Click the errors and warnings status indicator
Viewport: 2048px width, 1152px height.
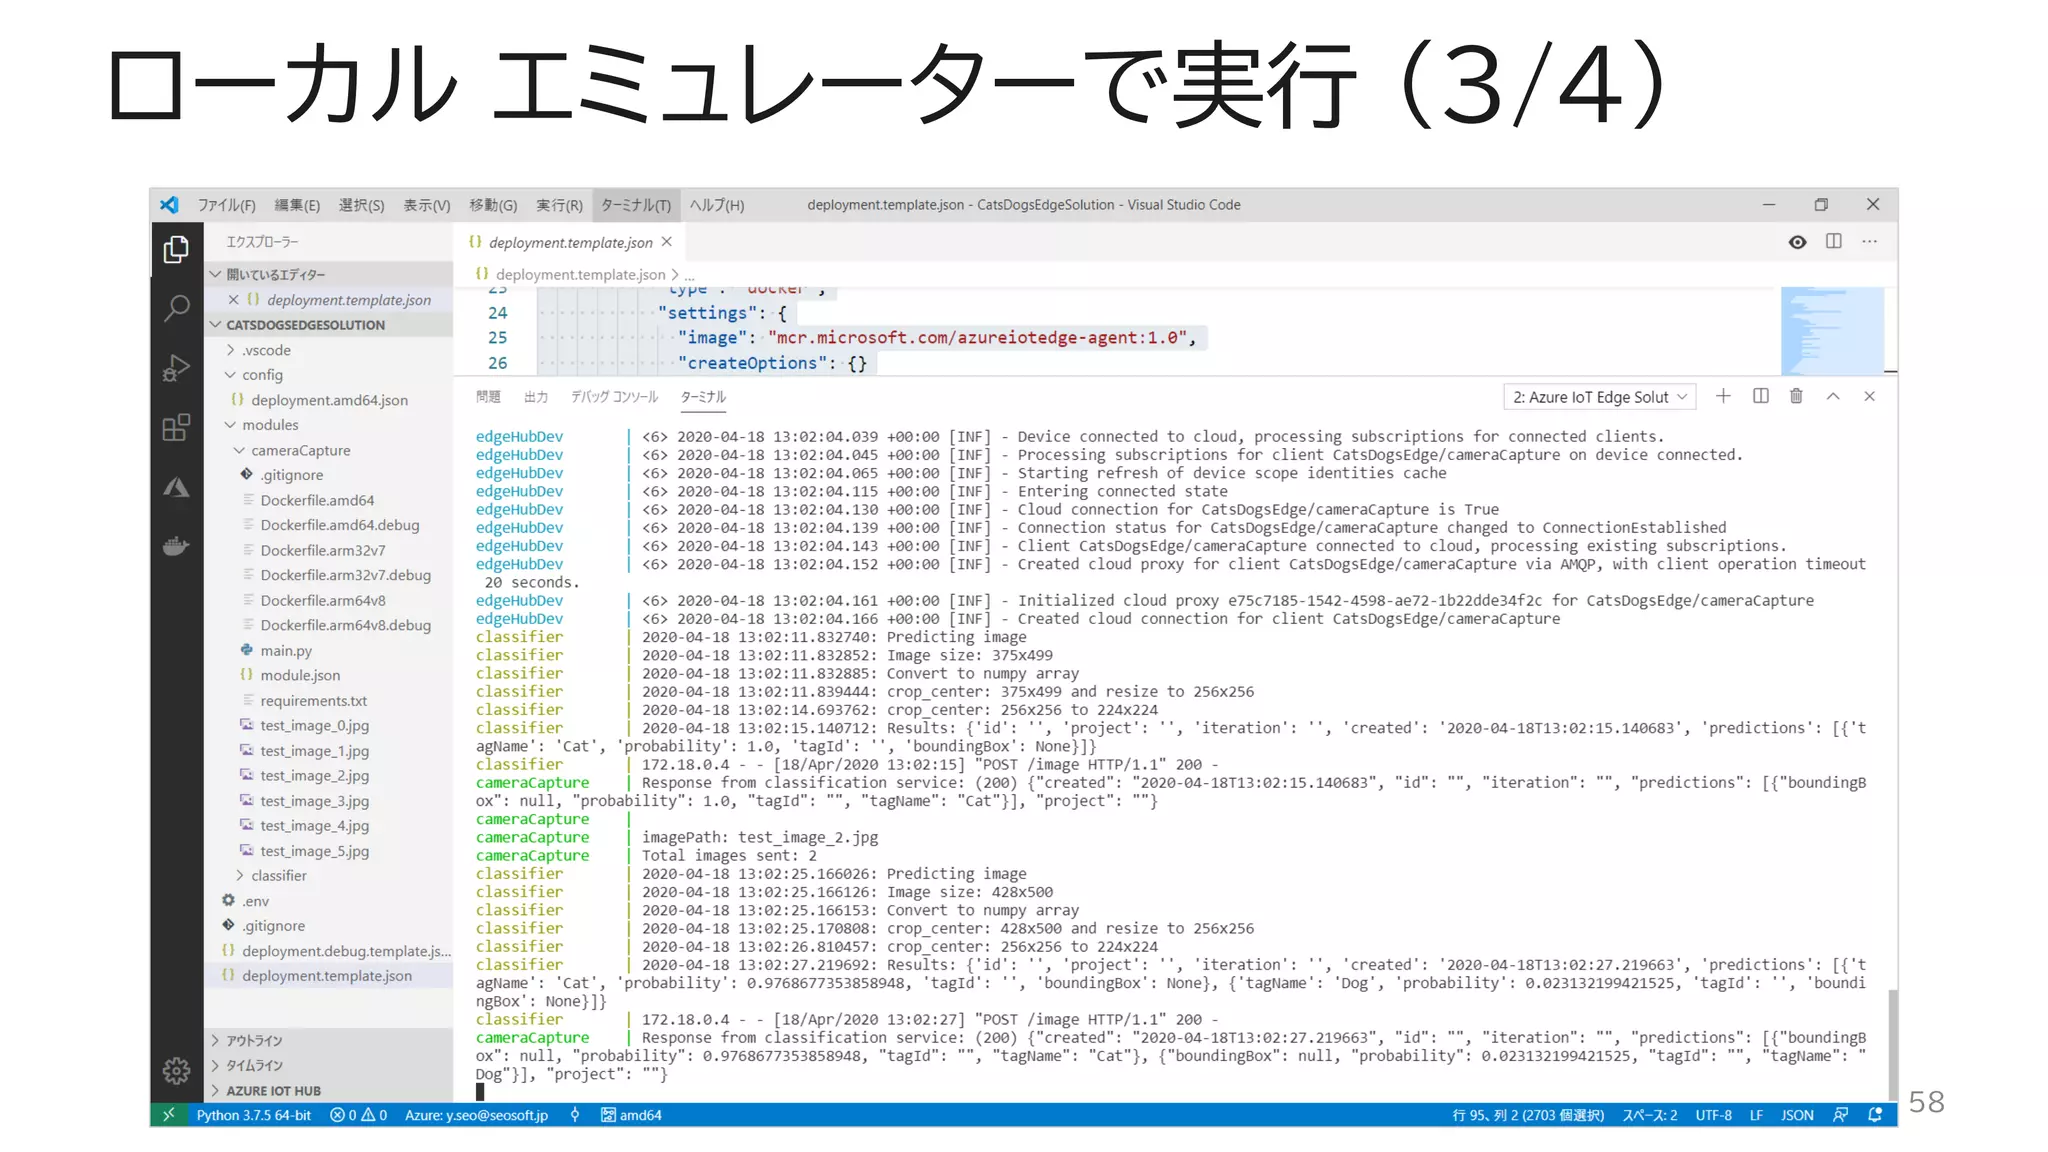tap(358, 1115)
